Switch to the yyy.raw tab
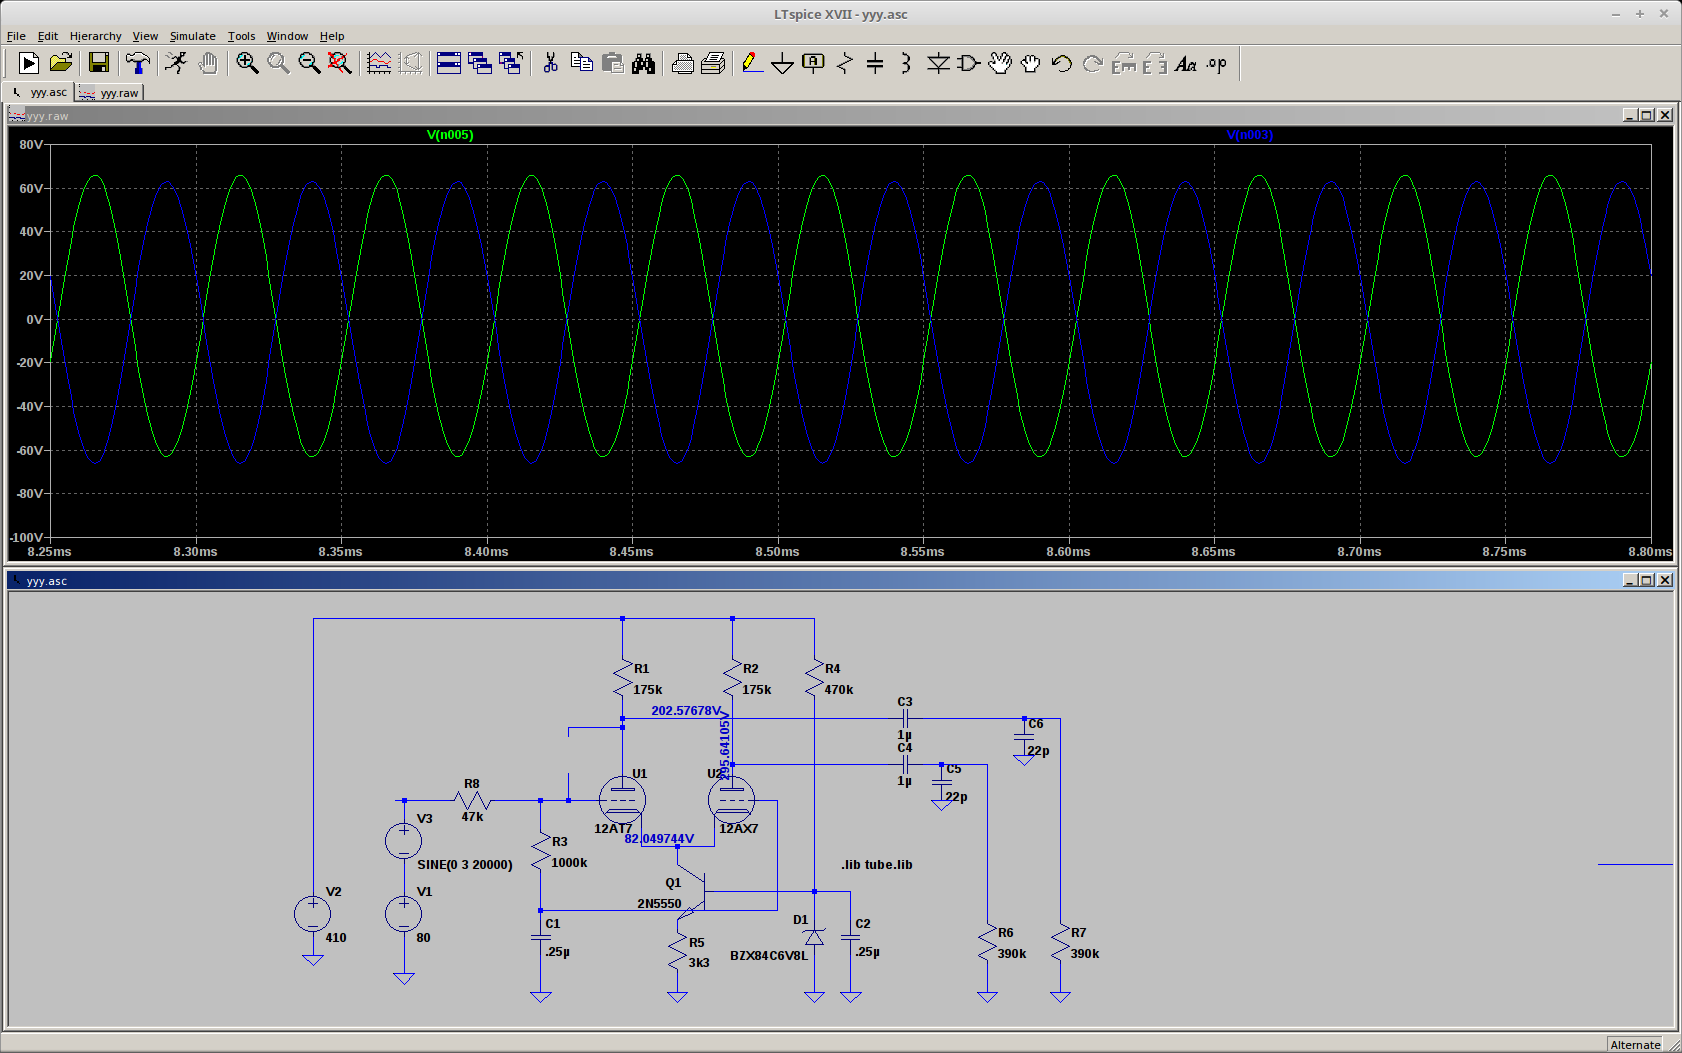The width and height of the screenshot is (1682, 1053). (x=110, y=93)
